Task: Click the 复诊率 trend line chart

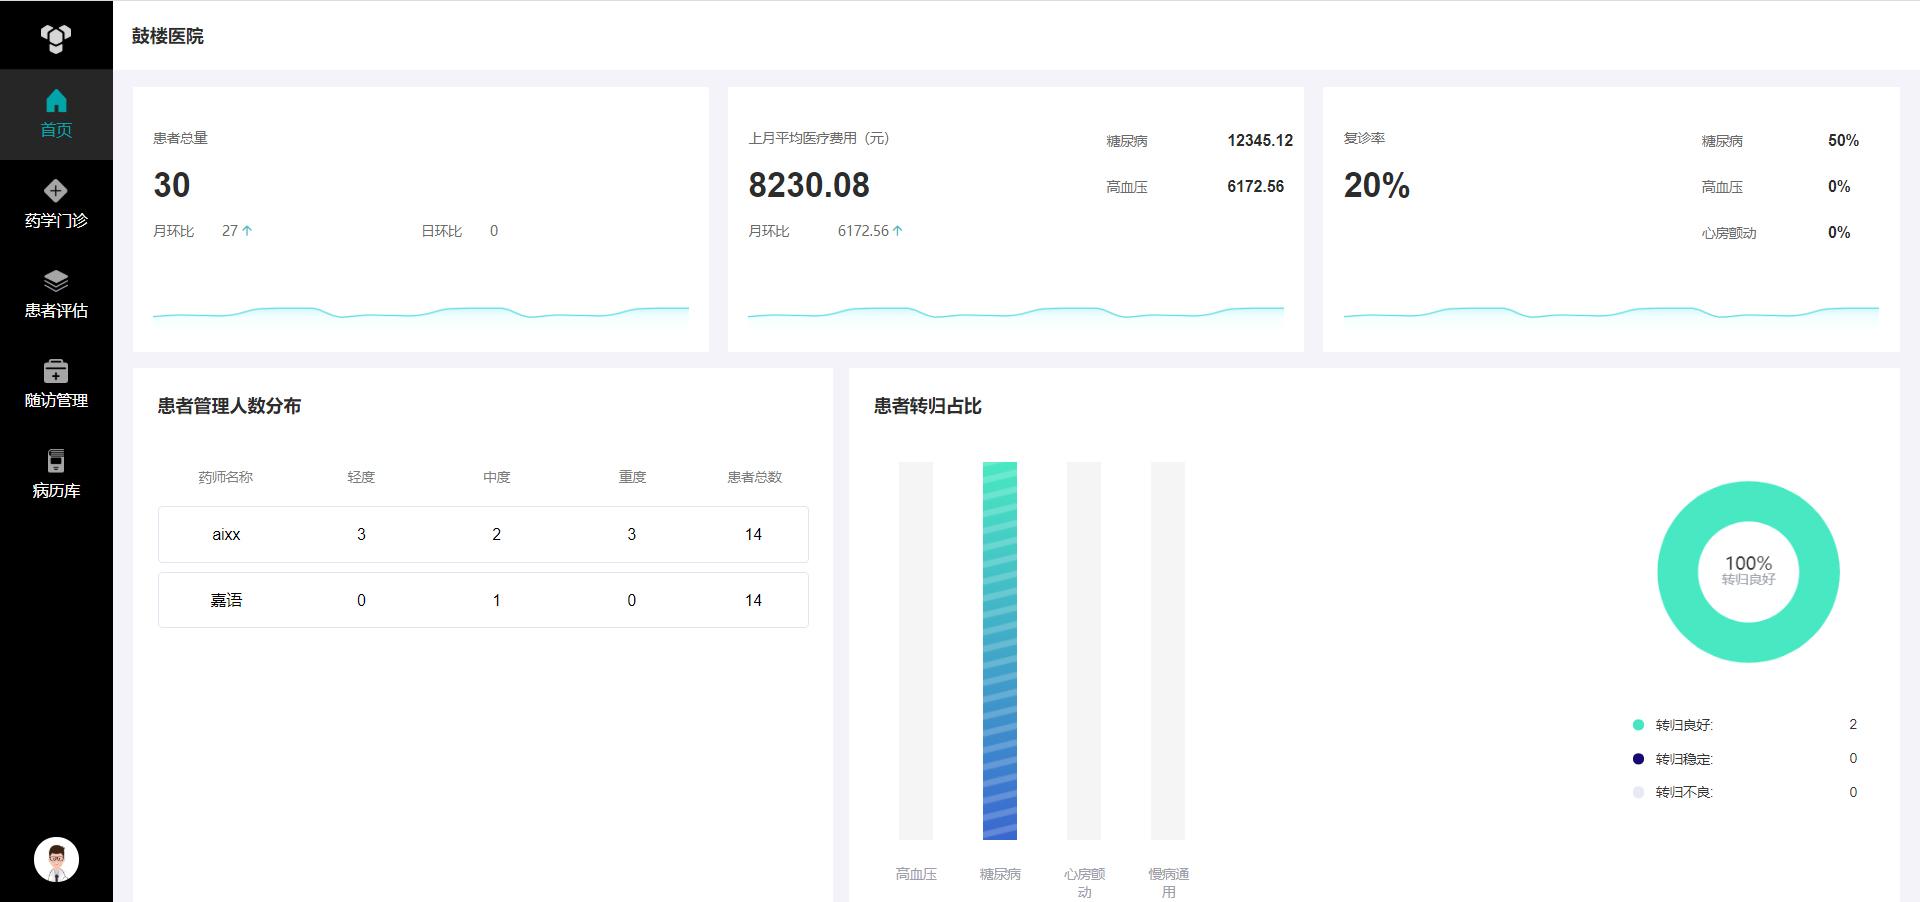Action: click(x=1610, y=314)
